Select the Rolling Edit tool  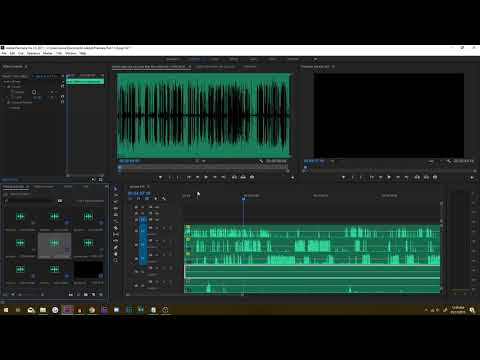point(116,208)
